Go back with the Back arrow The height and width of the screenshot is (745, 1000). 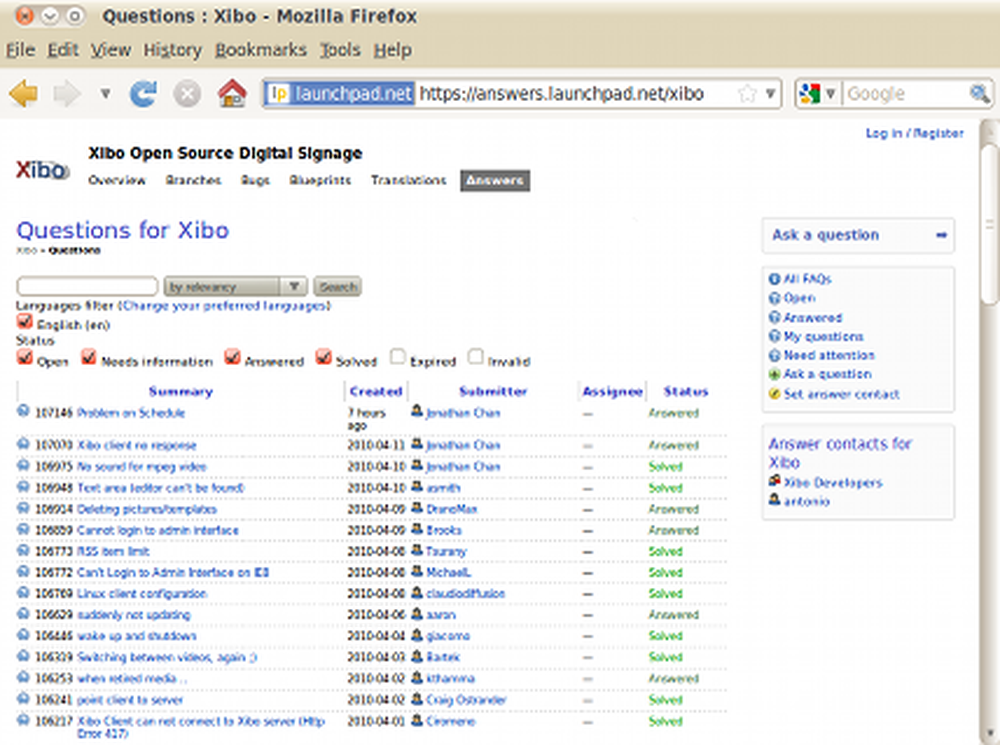pos(24,94)
